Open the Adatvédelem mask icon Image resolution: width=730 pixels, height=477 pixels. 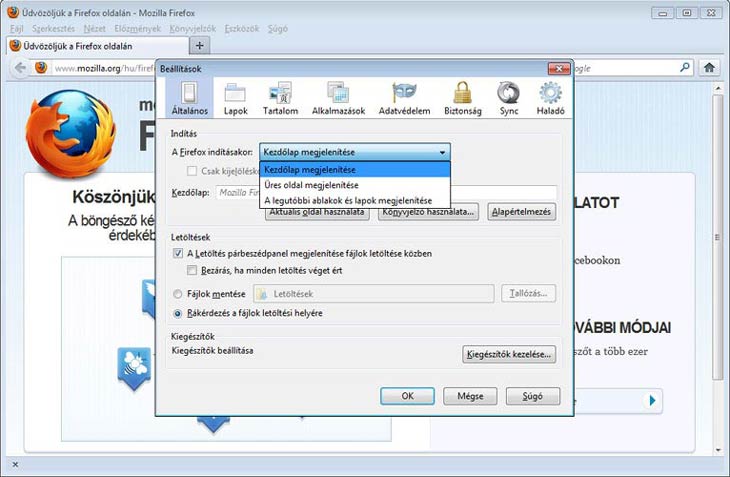coord(405,99)
